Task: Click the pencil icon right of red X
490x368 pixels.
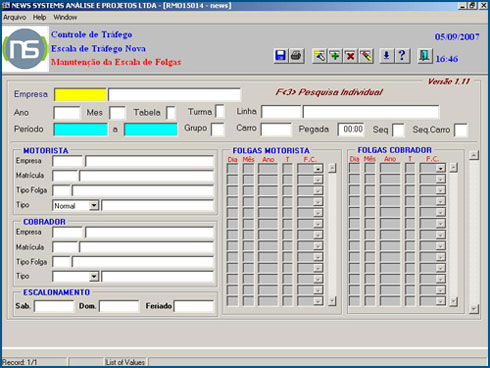Action: (x=366, y=56)
